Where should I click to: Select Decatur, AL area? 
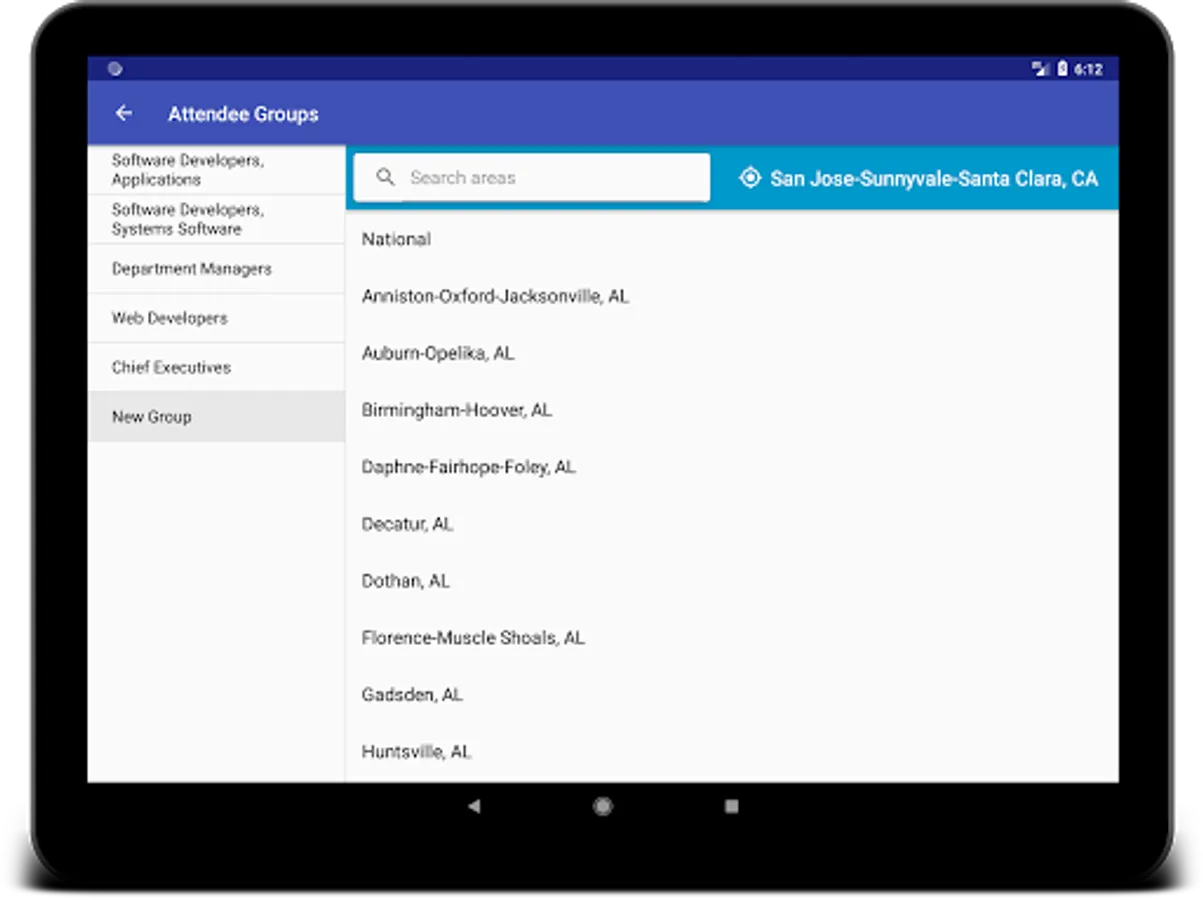(732, 524)
